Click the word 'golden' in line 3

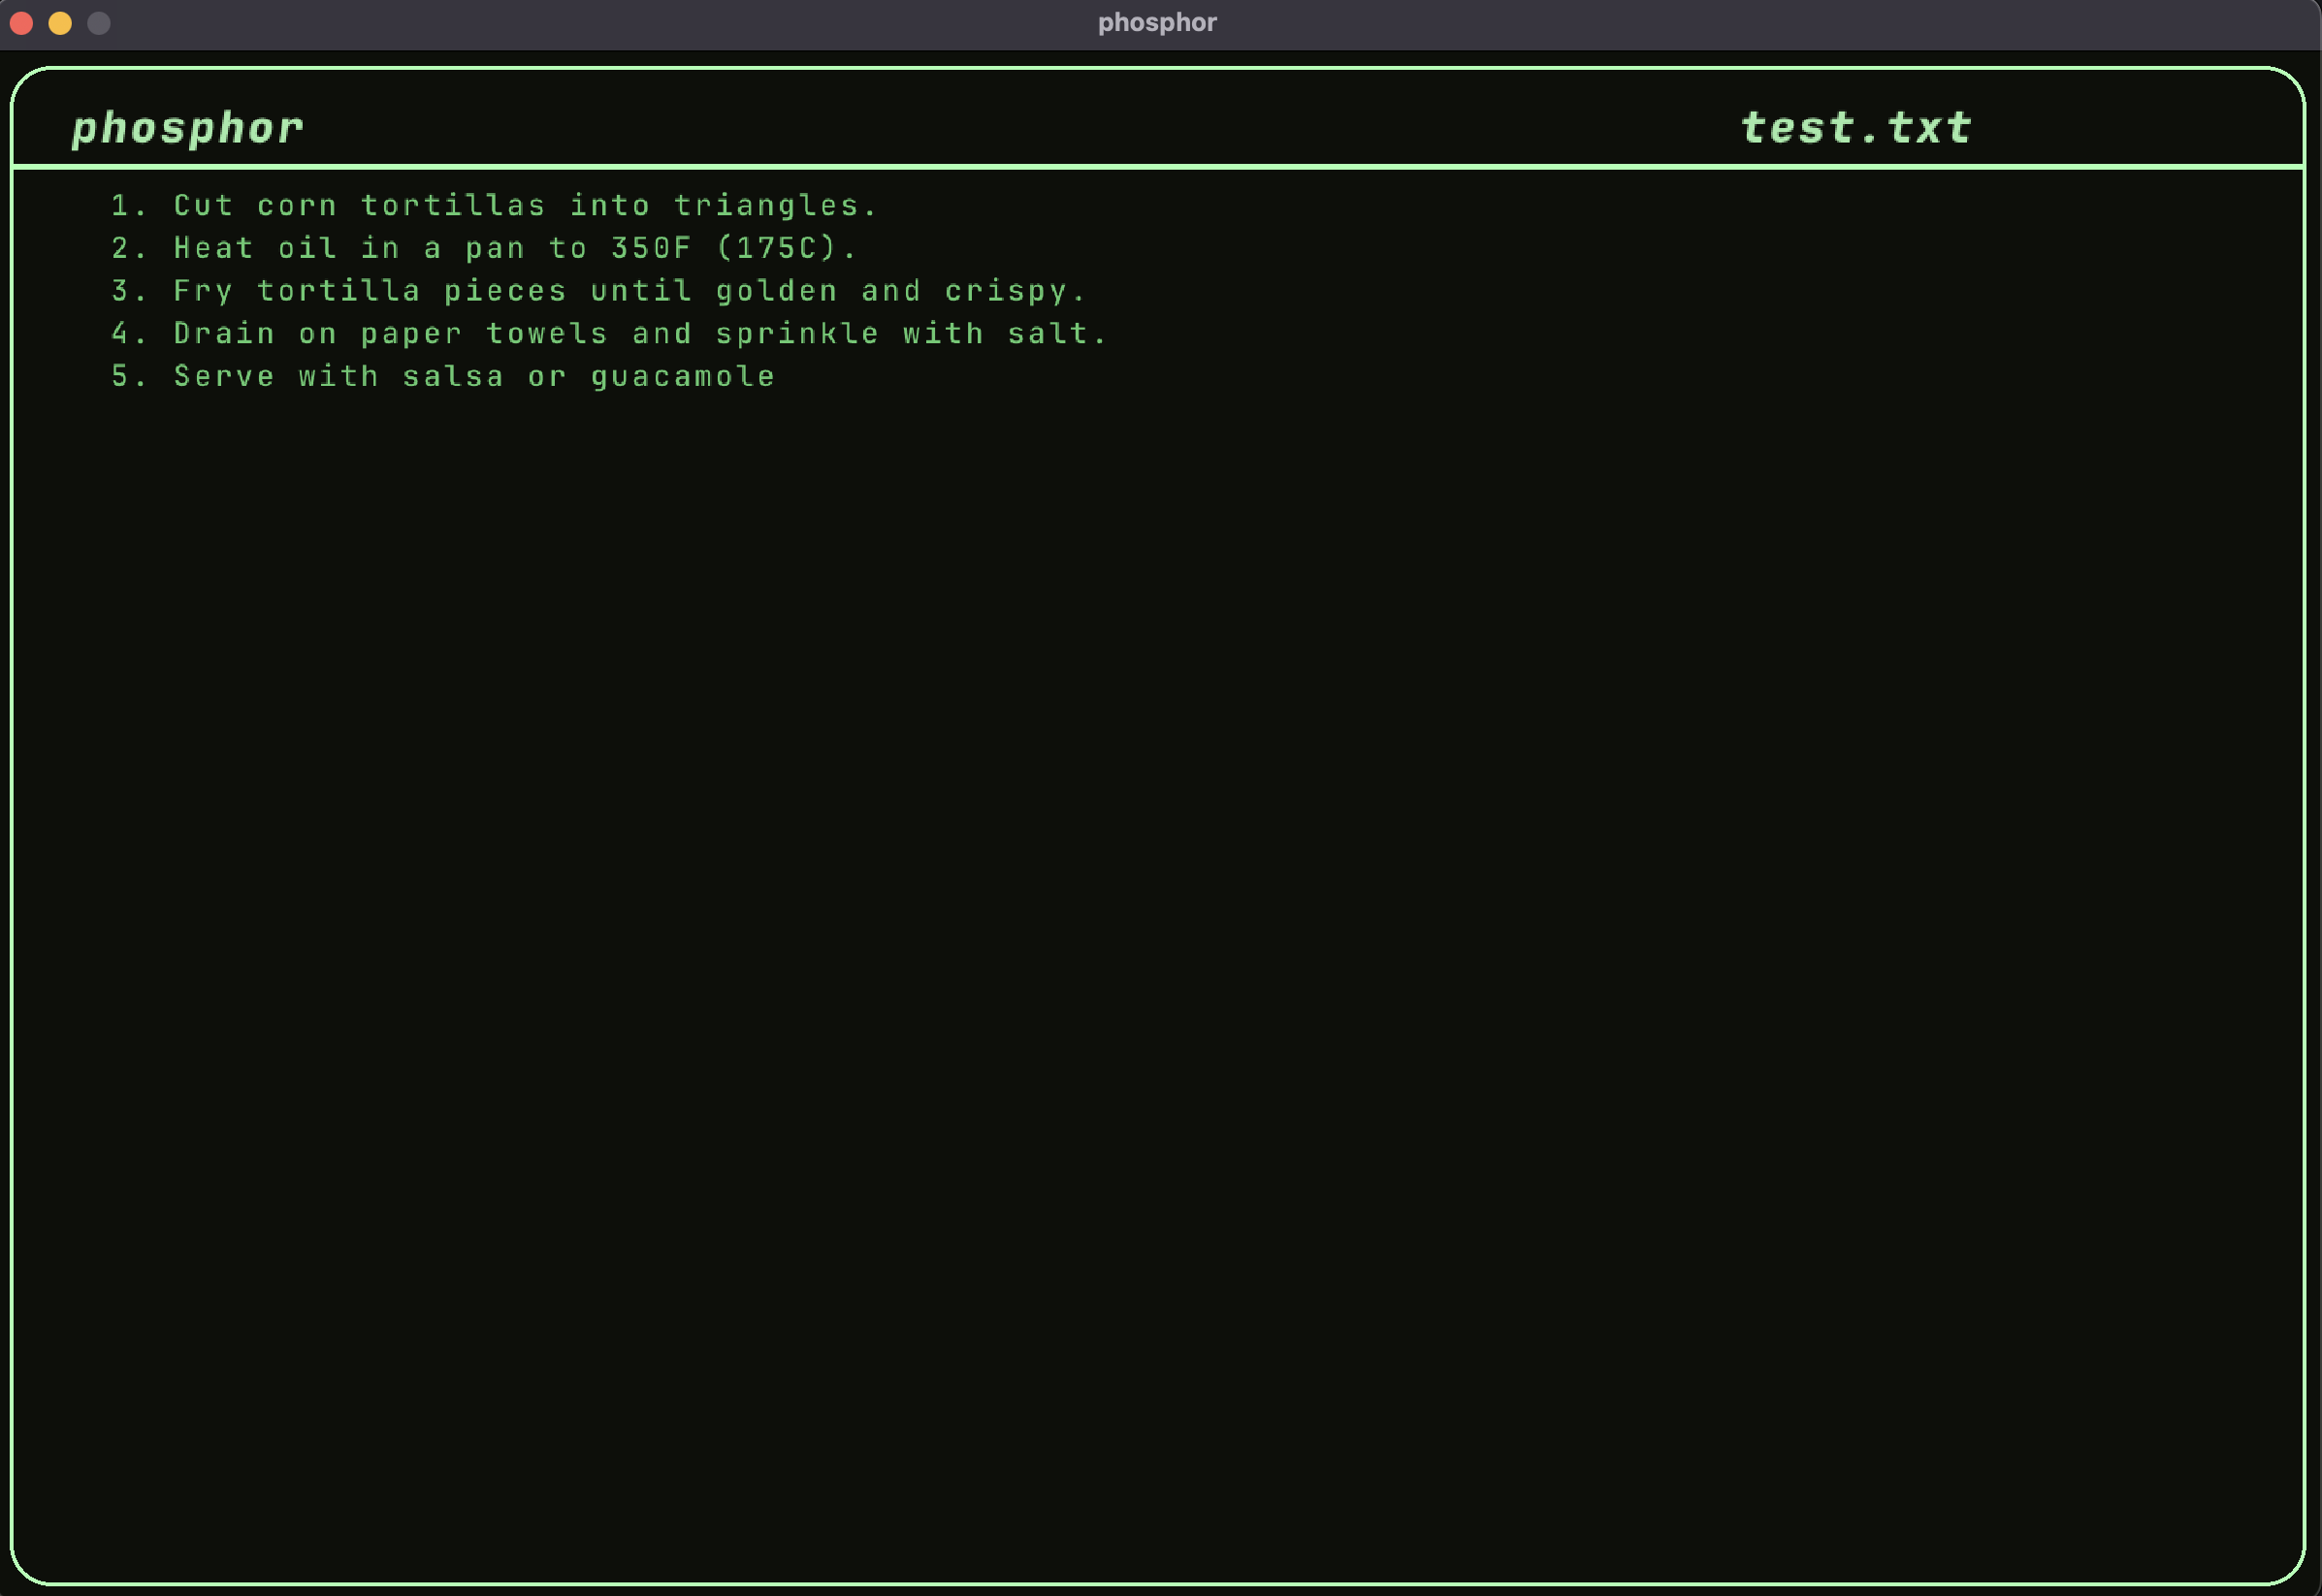[776, 291]
